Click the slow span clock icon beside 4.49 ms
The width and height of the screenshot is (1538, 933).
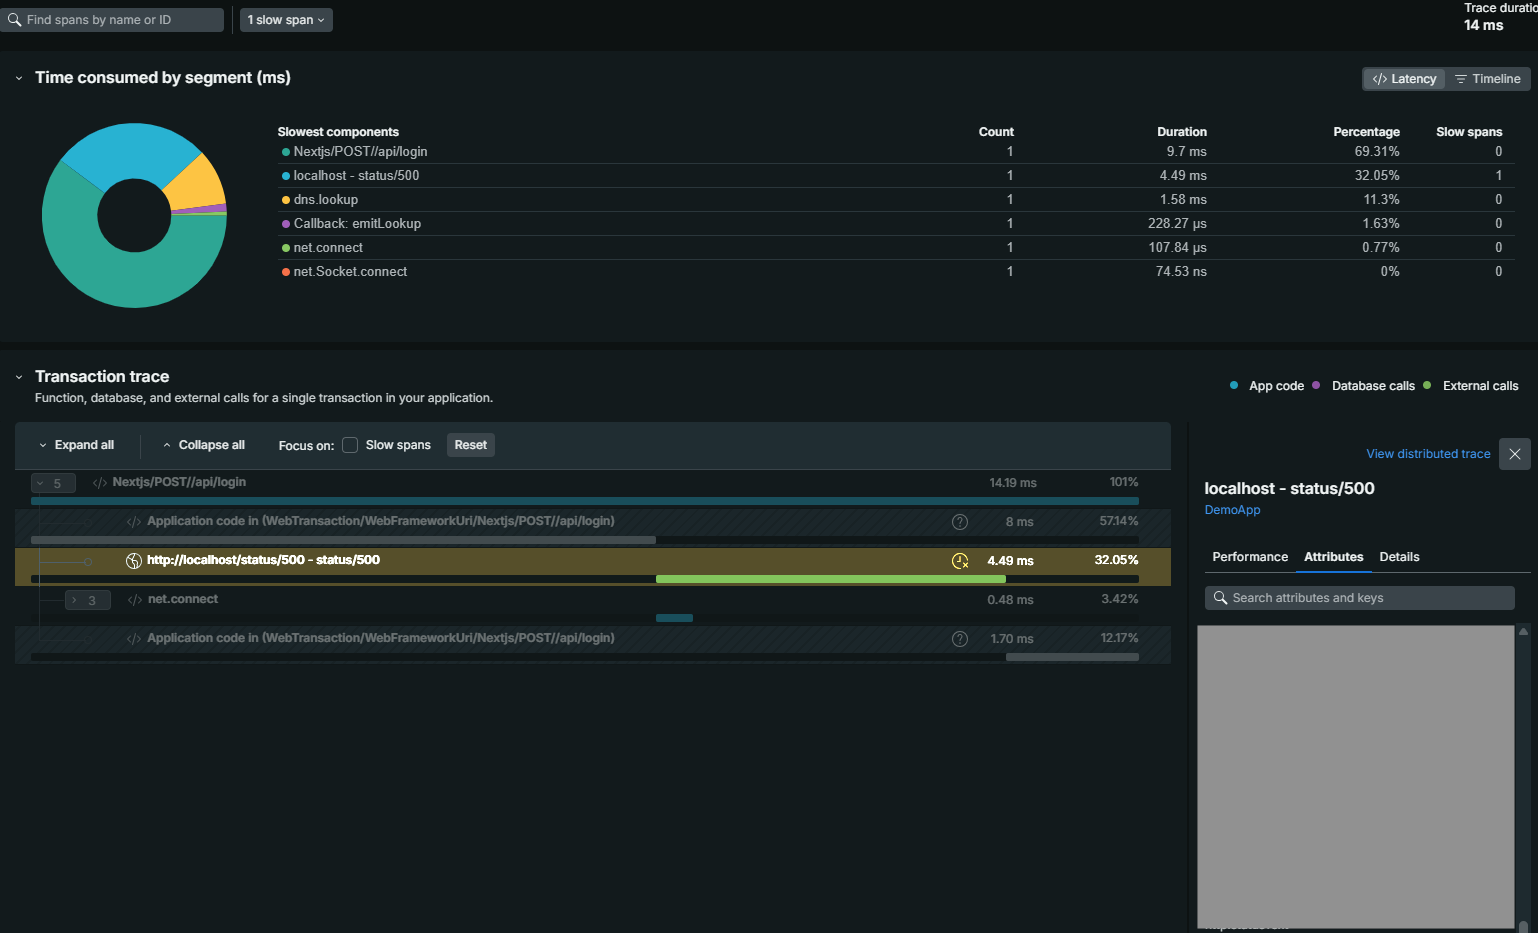(x=960, y=561)
